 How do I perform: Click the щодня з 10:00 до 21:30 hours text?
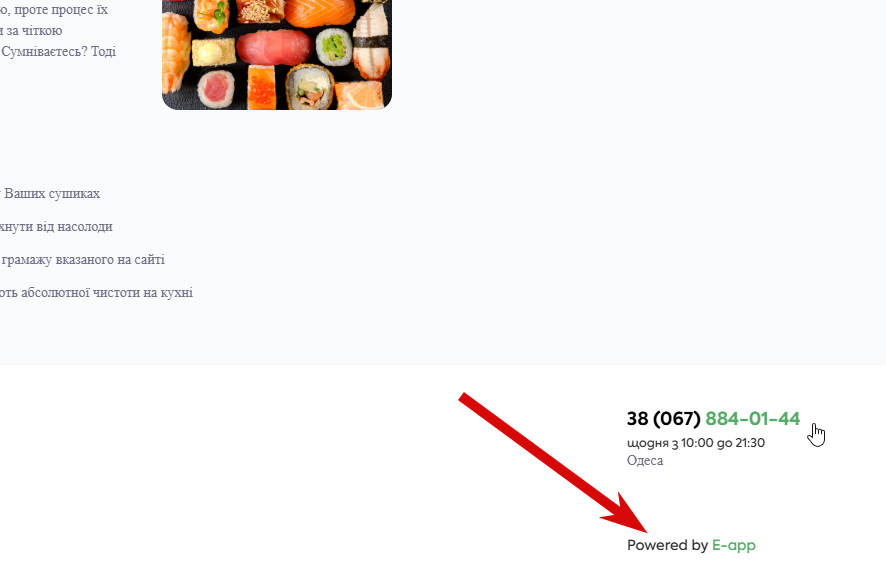pyautogui.click(x=696, y=443)
